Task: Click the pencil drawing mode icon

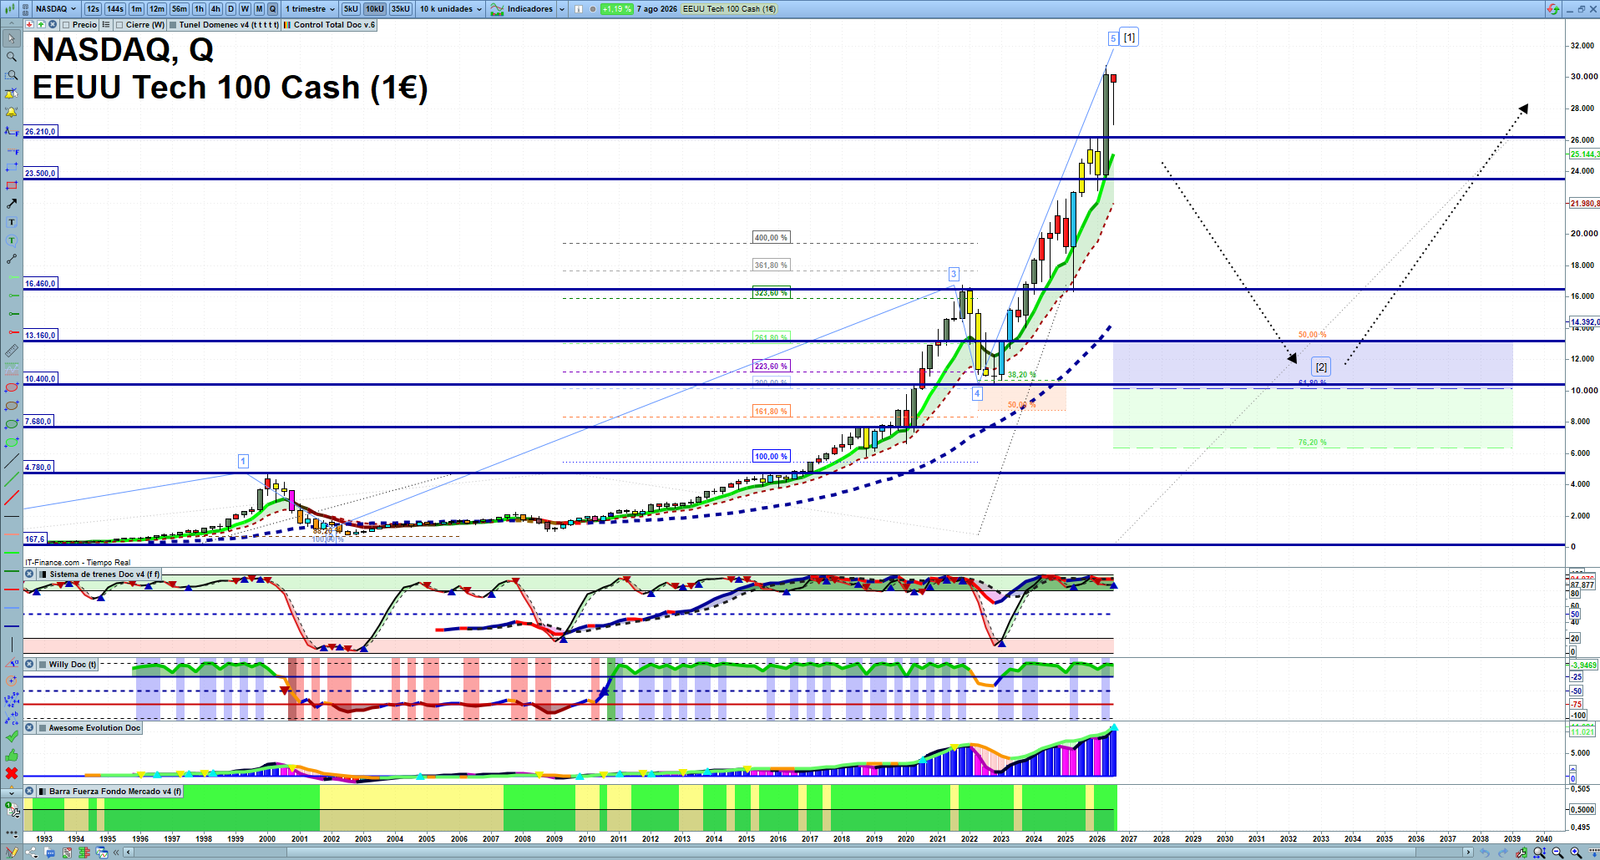Action: pos(11,852)
